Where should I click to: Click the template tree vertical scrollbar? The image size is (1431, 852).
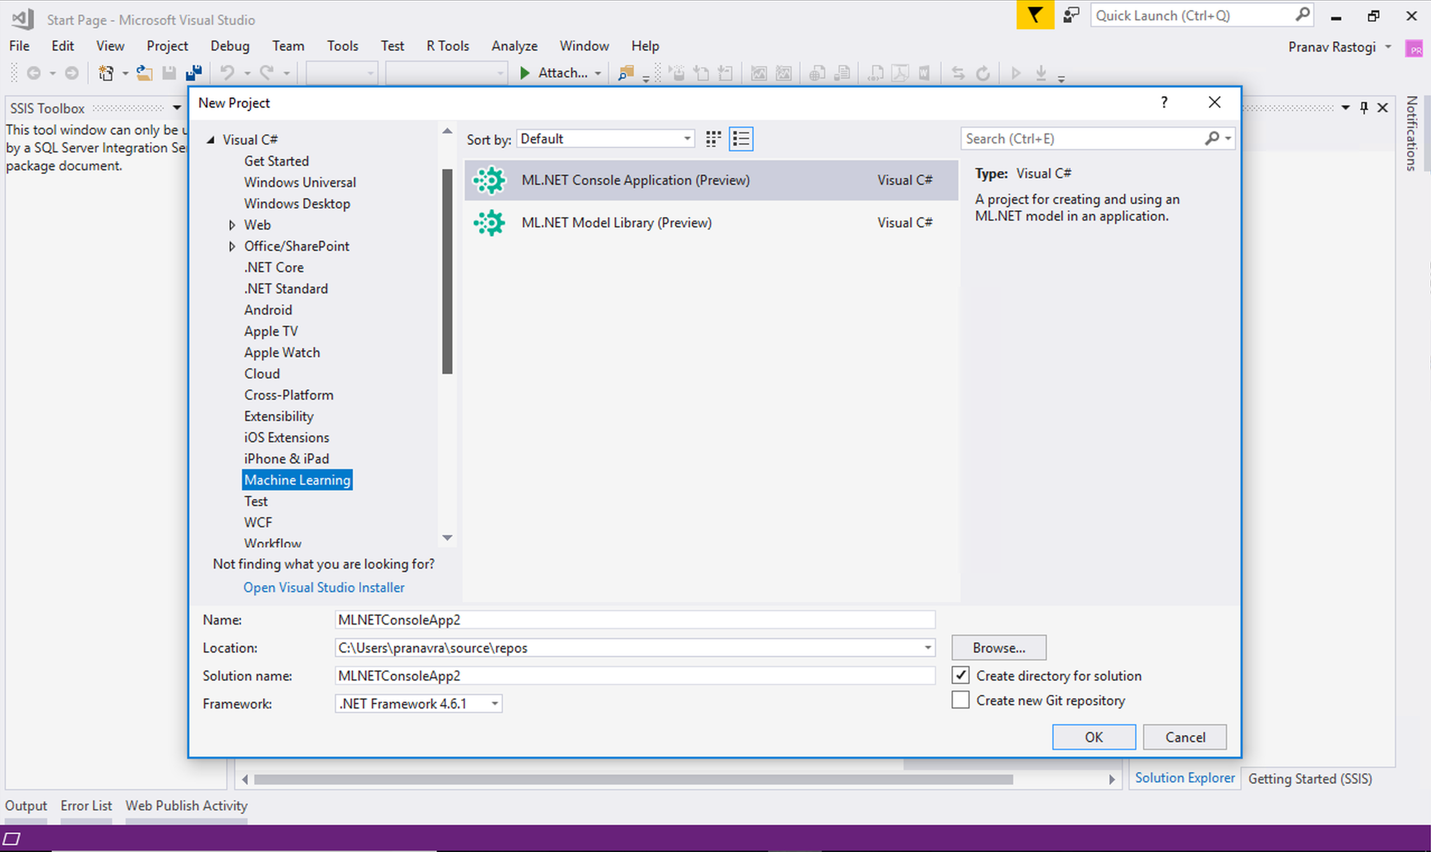click(x=447, y=272)
